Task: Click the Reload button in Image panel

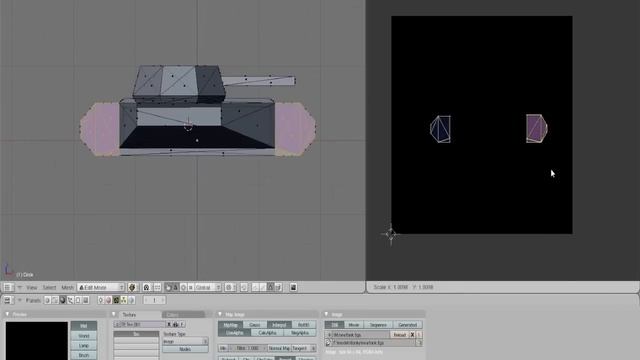Action: (400, 335)
